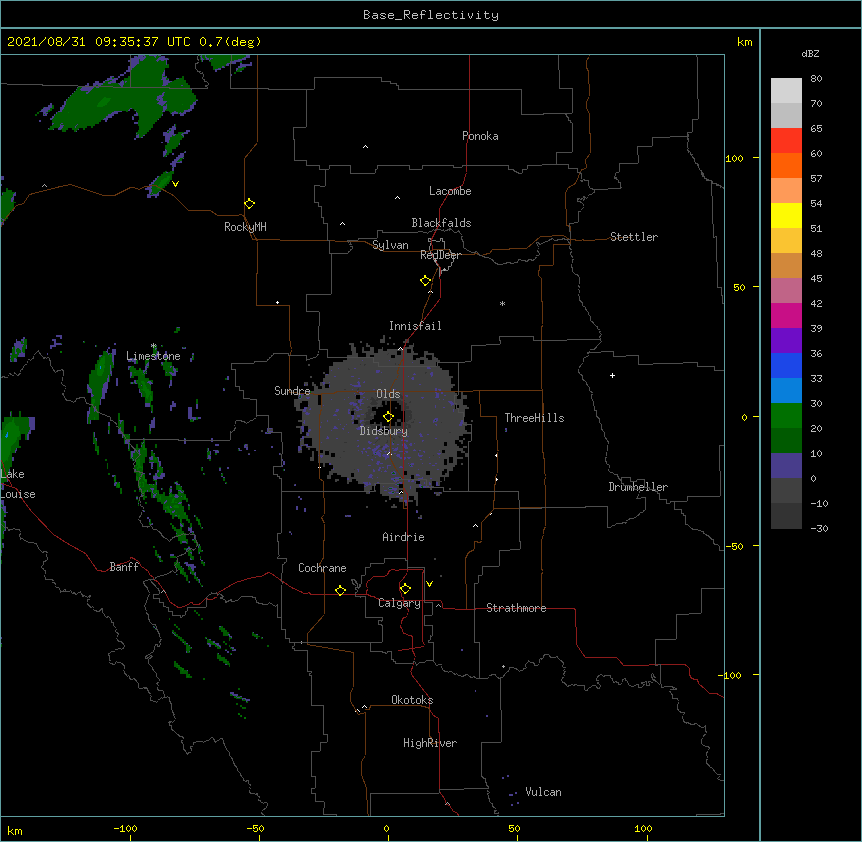Select the light orange 57 dBZ legend swatch
The image size is (862, 842).
point(786,191)
